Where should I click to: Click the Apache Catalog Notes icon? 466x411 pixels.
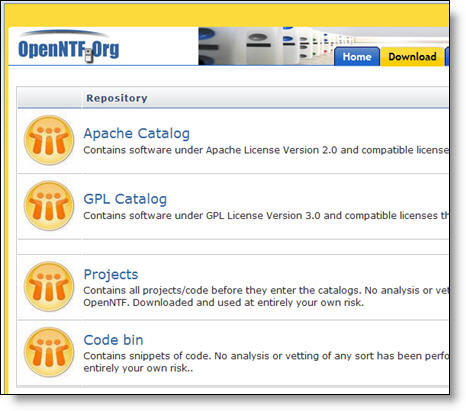click(x=49, y=140)
